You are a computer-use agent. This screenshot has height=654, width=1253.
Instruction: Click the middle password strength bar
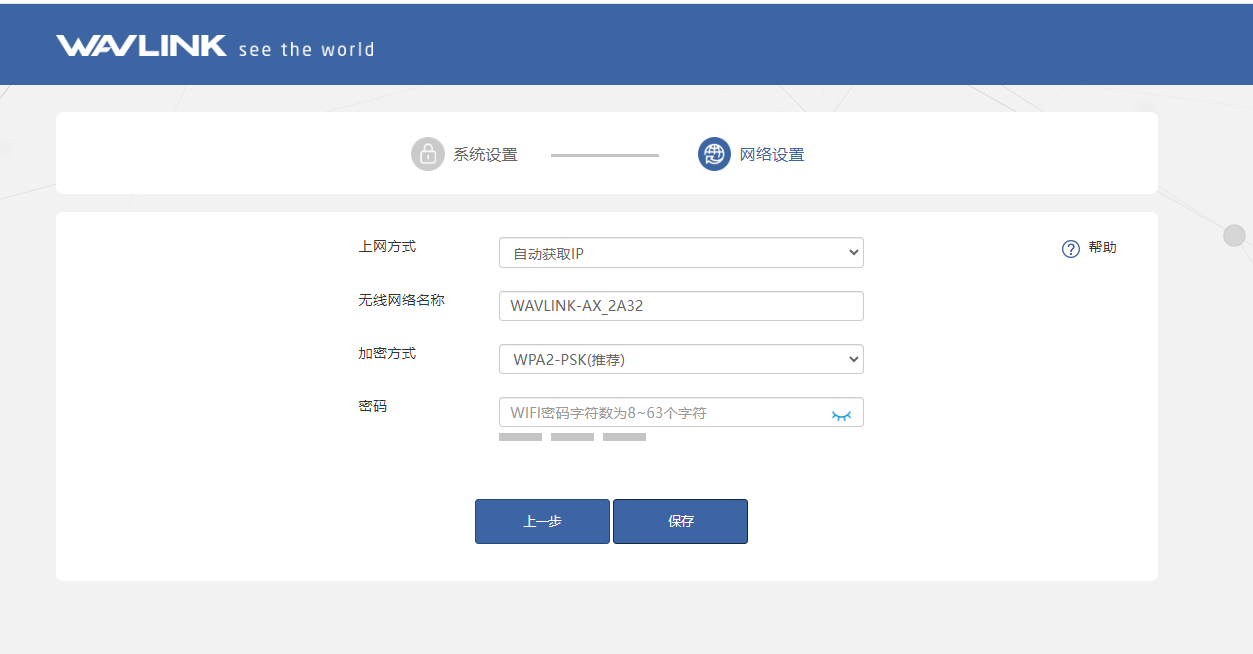click(572, 437)
